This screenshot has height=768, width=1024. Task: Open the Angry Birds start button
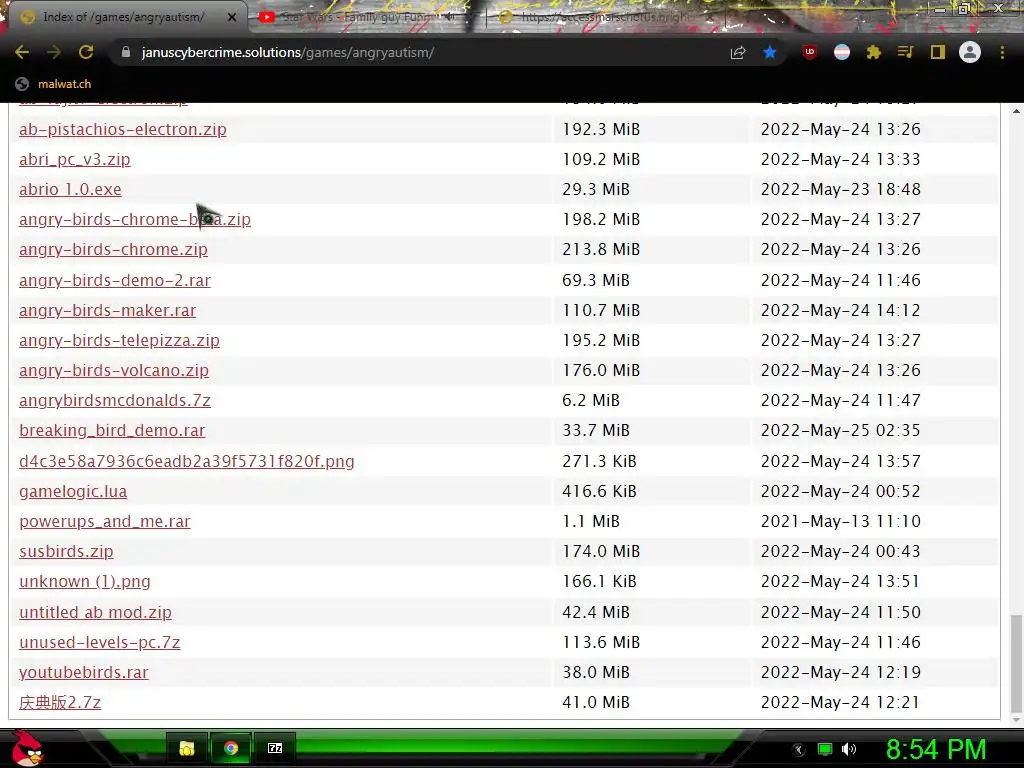pos(27,748)
